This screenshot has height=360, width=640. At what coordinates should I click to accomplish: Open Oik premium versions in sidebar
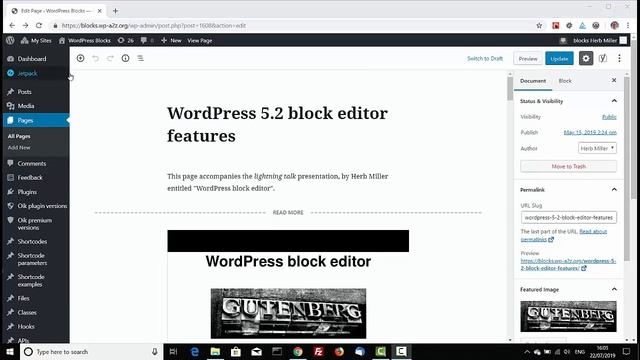[x=35, y=224]
